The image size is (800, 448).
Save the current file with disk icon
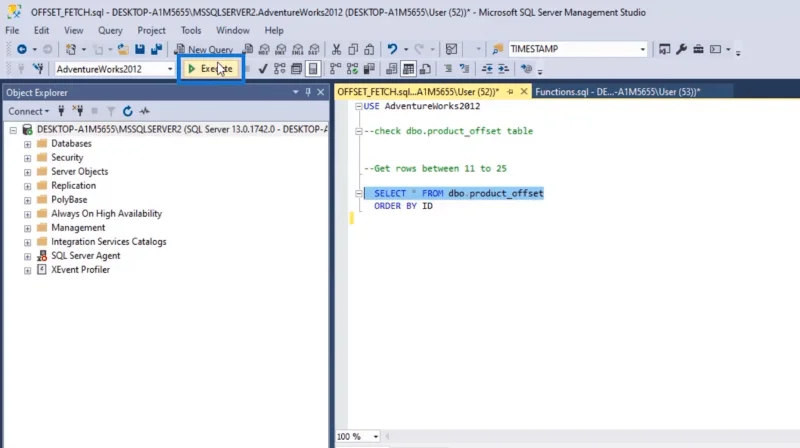(140, 49)
